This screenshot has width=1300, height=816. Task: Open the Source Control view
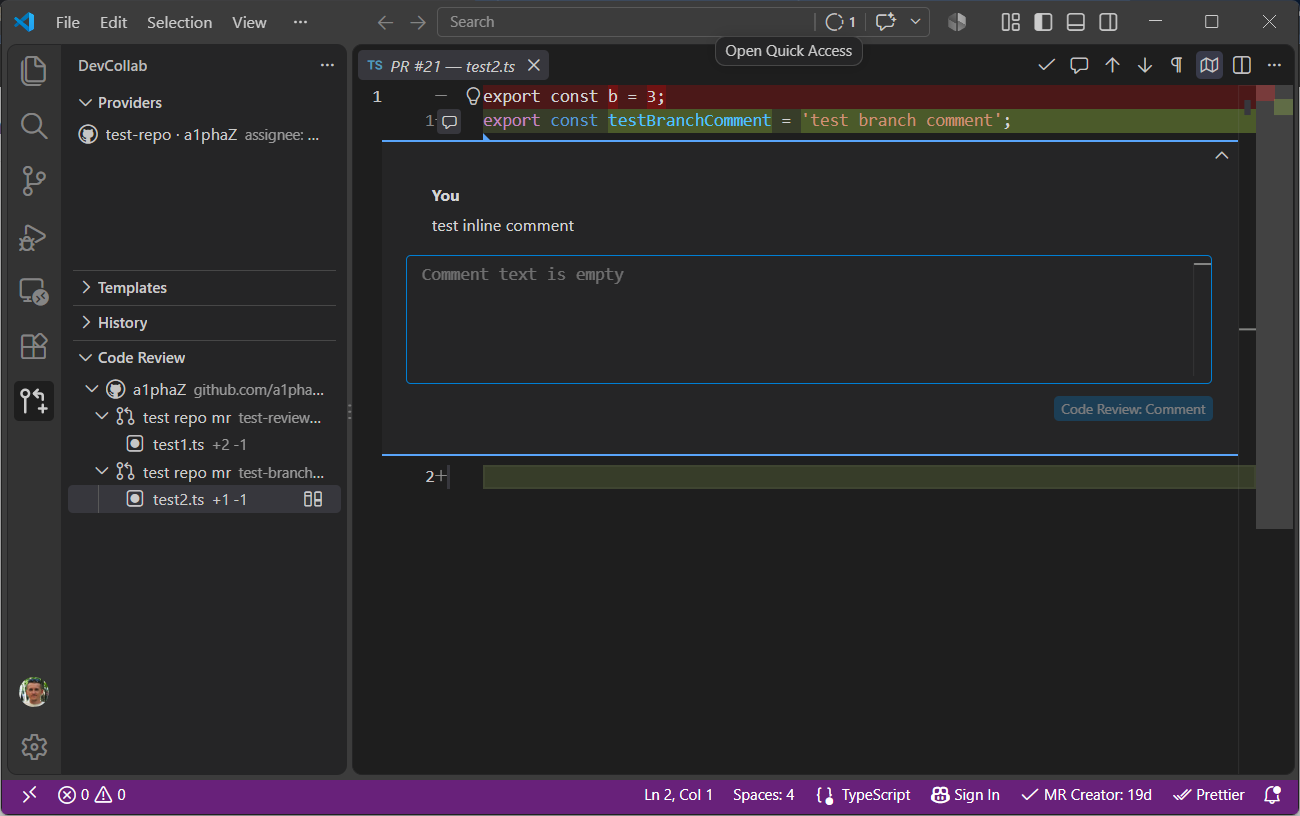[x=34, y=181]
